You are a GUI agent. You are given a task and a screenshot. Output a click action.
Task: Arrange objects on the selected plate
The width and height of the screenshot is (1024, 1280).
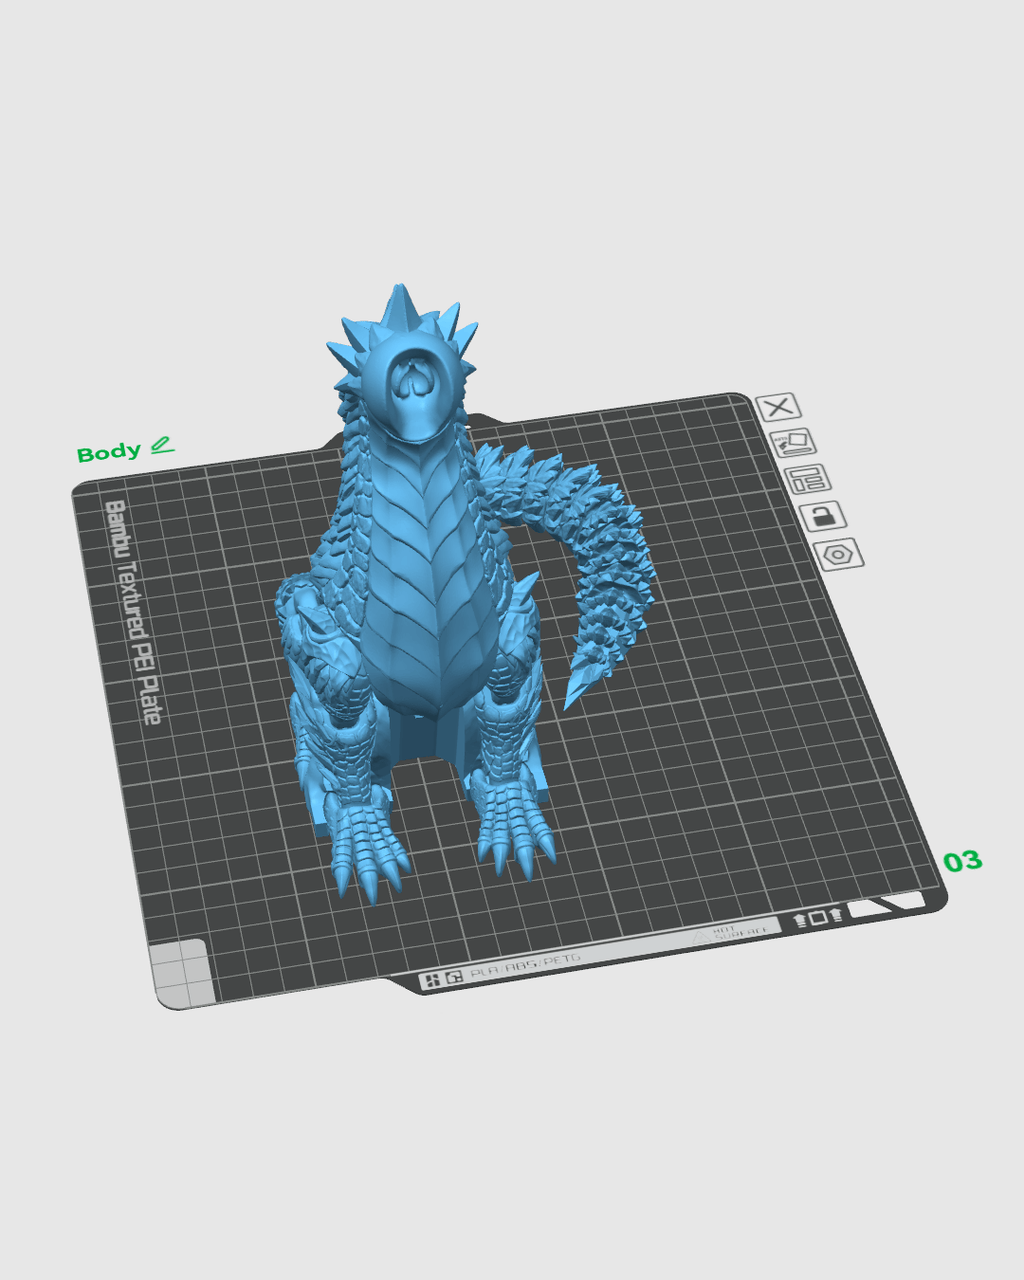point(807,479)
